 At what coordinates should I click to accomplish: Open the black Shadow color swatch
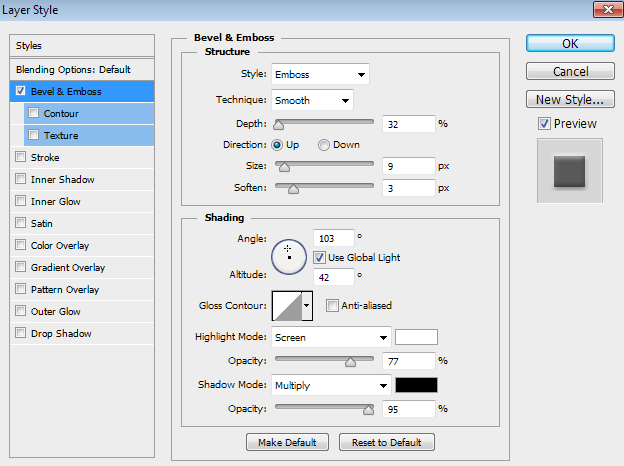coord(416,385)
